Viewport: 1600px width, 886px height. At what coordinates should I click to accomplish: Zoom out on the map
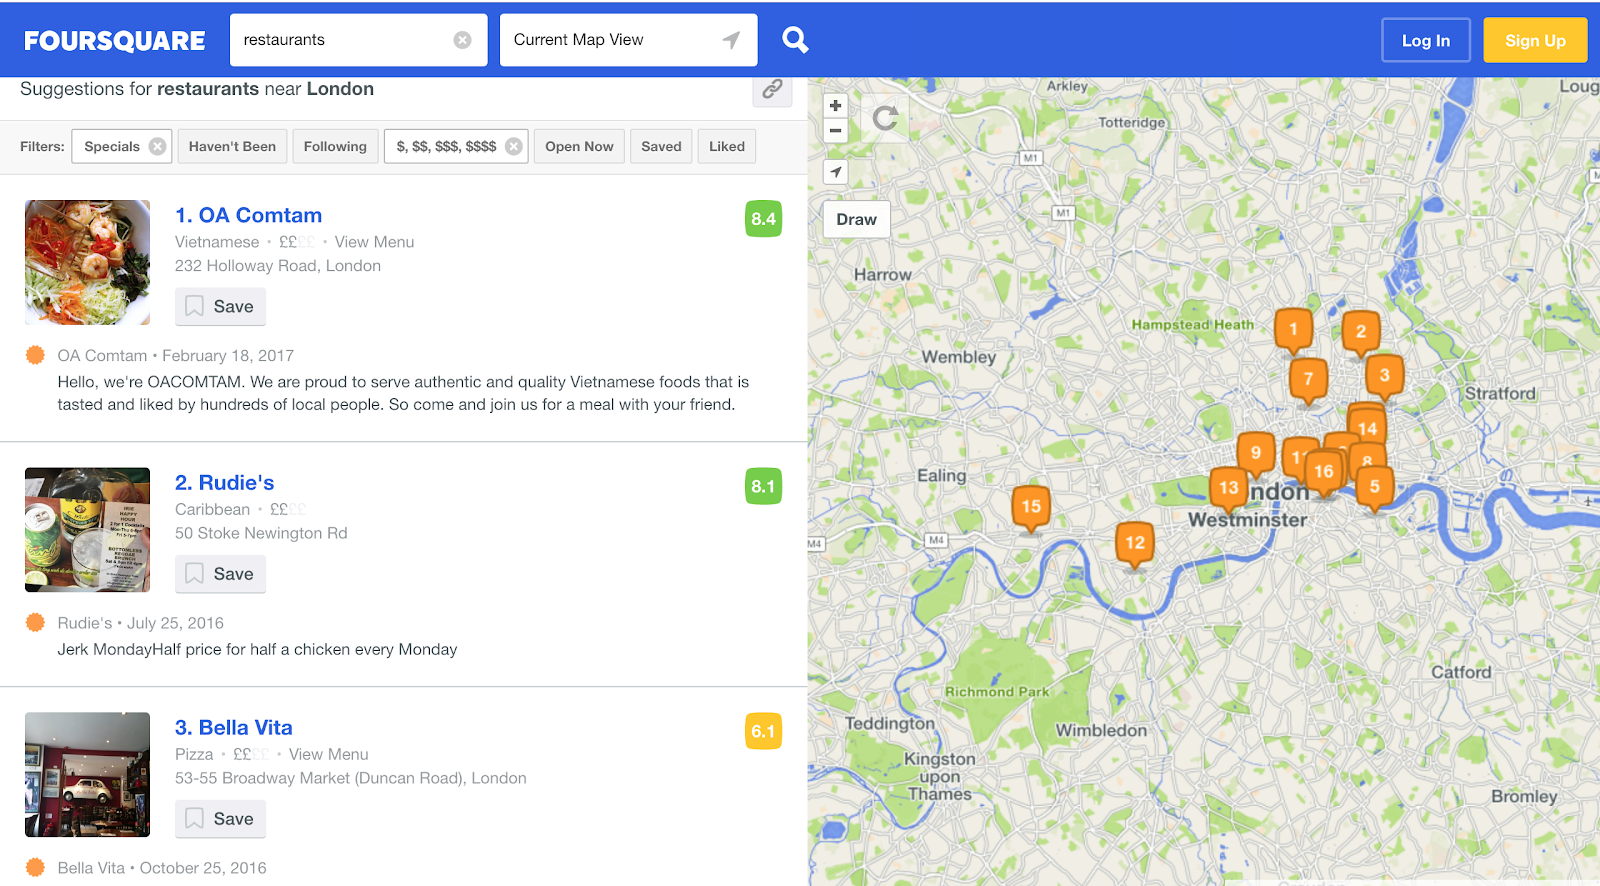[835, 130]
